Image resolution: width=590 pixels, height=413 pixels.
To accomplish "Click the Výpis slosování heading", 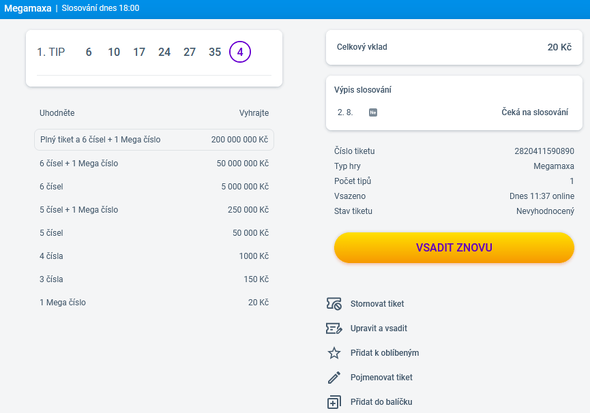I will 363,90.
